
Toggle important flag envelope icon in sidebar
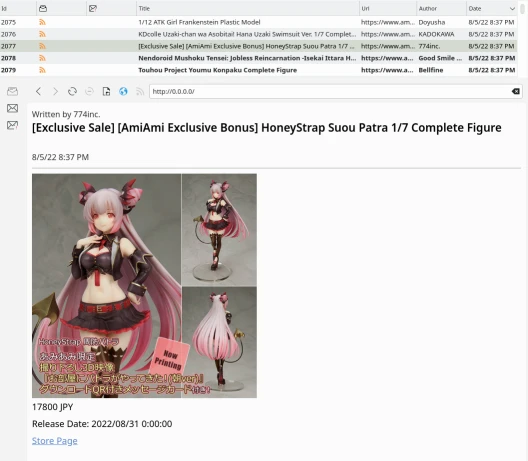[x=12, y=125]
